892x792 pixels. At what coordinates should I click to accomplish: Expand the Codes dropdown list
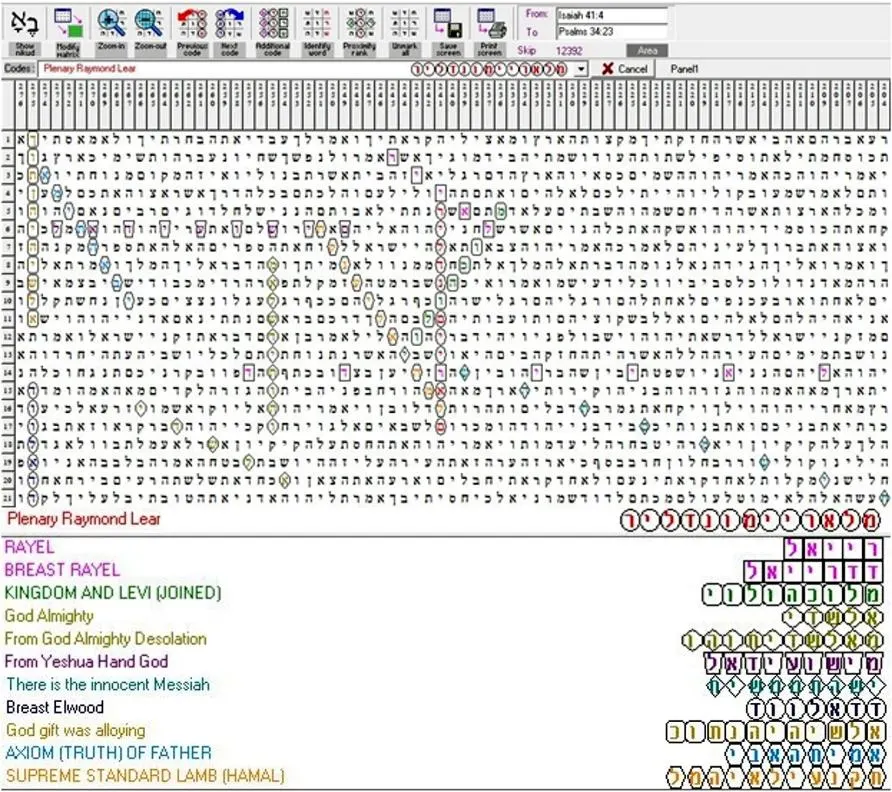580,69
